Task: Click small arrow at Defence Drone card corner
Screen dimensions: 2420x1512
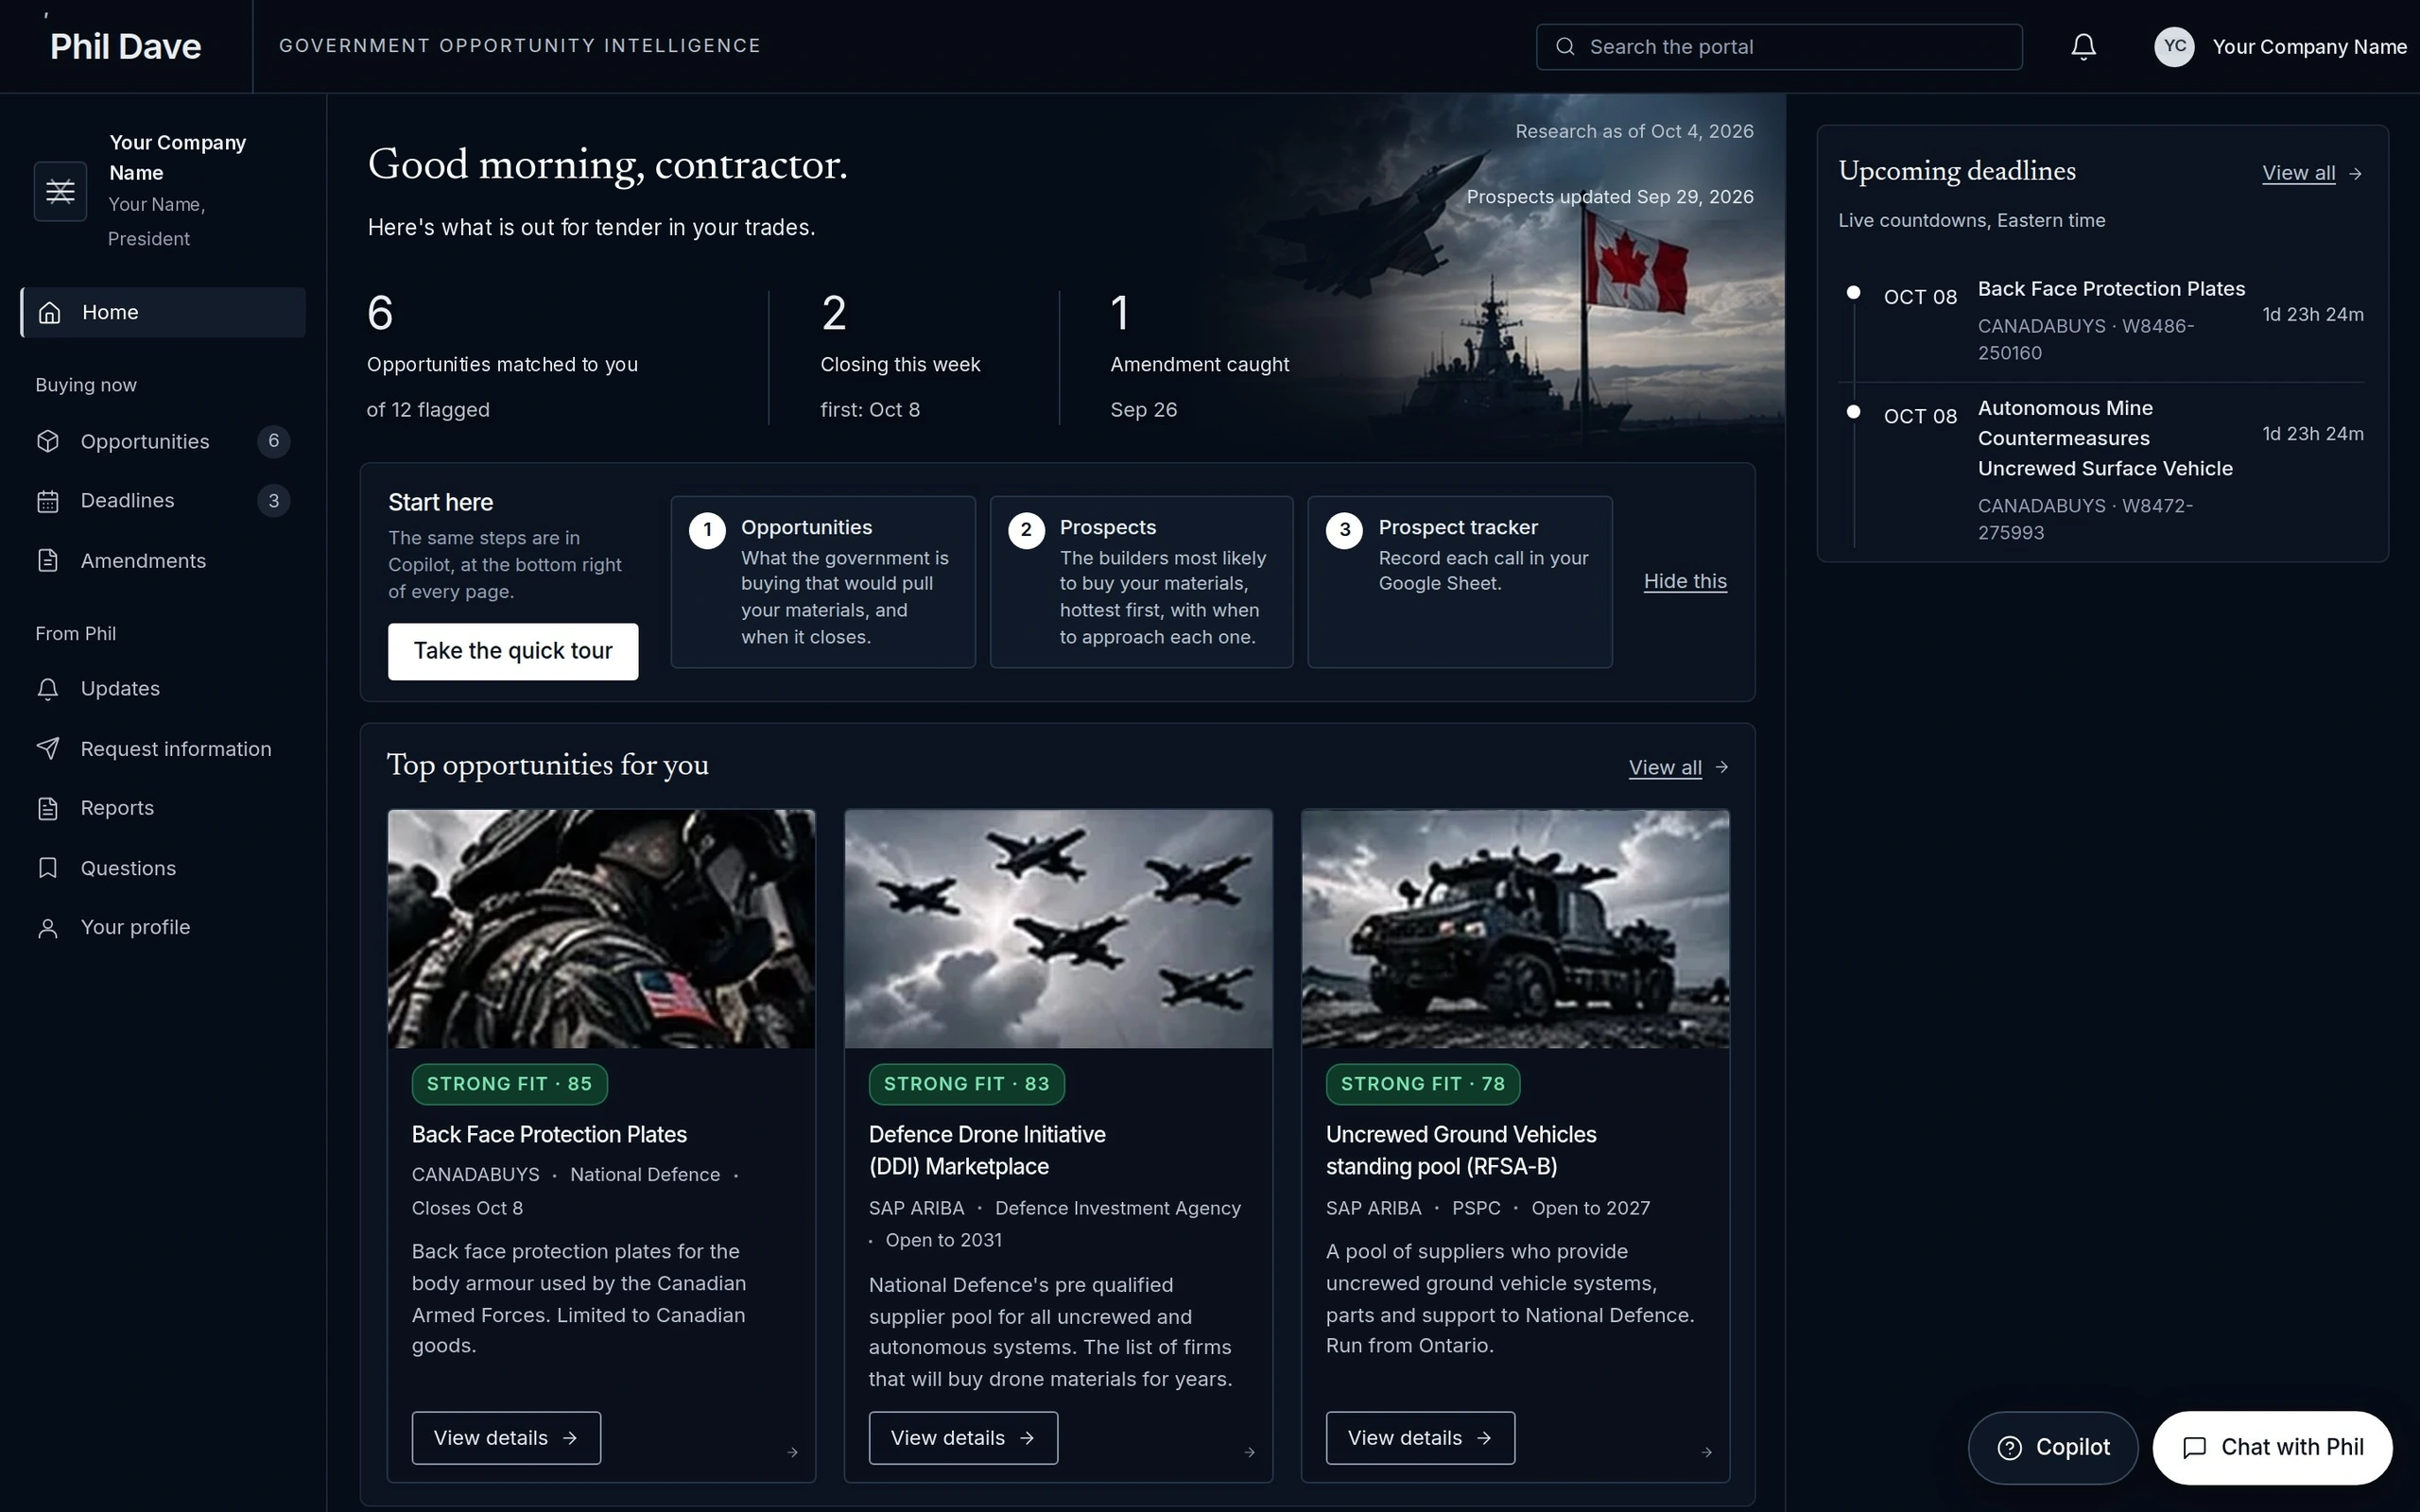Action: point(1249,1452)
